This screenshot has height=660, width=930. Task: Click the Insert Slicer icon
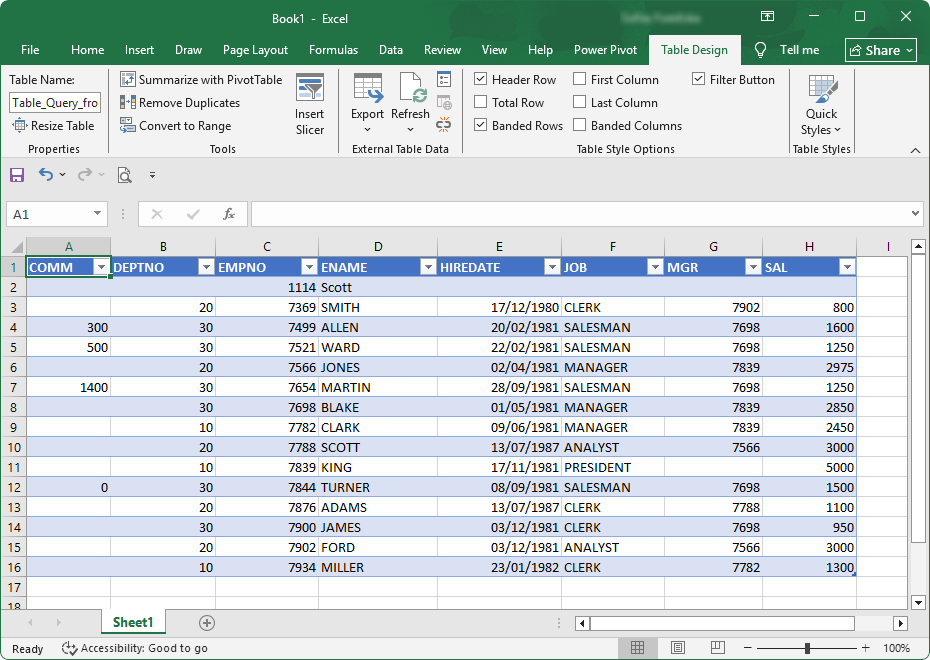click(x=310, y=88)
